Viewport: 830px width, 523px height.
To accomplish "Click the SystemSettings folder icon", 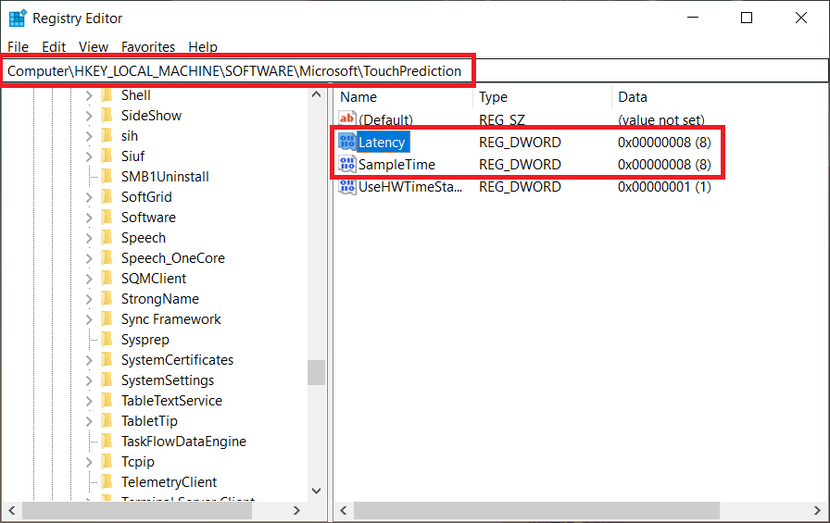I will coord(107,380).
